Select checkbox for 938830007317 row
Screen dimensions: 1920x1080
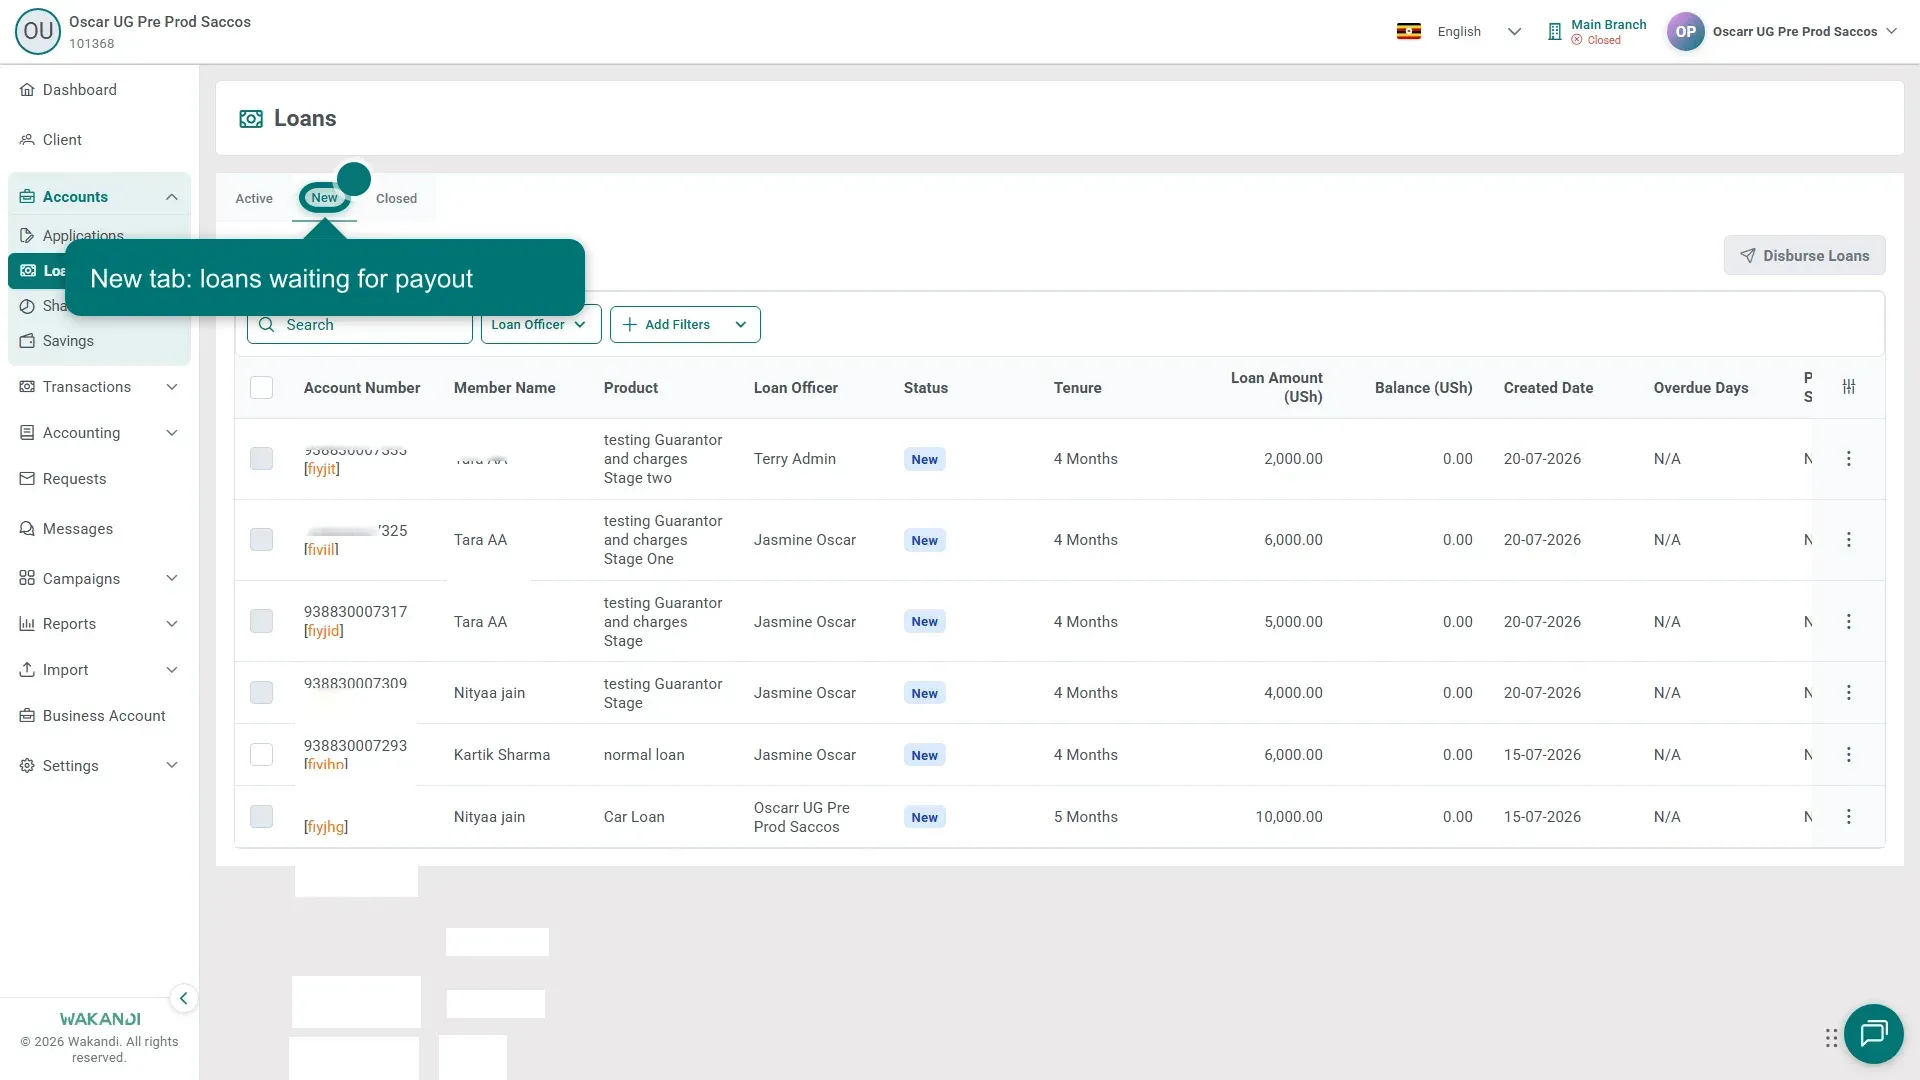pos(261,622)
